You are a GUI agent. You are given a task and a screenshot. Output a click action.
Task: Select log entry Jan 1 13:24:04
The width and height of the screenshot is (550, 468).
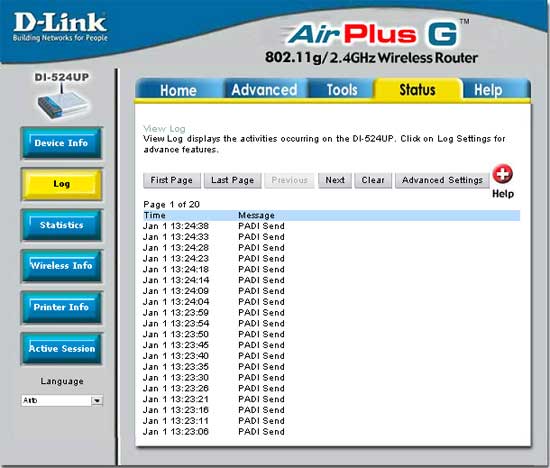[x=214, y=302]
